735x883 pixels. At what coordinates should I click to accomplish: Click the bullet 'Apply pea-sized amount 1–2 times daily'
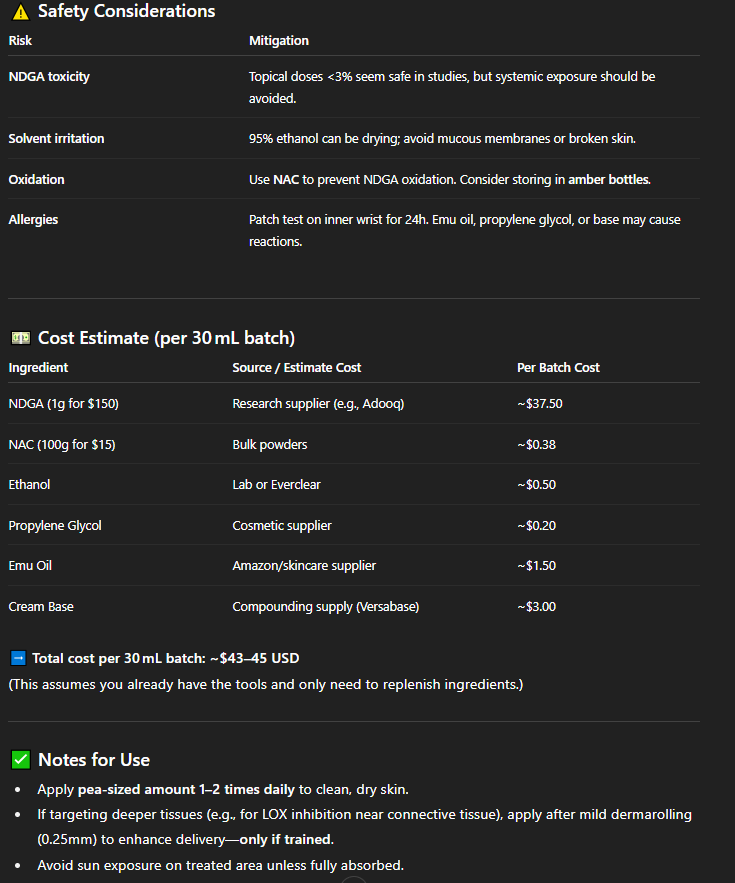point(223,790)
